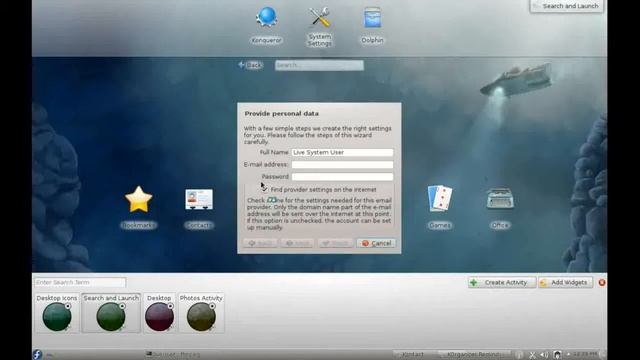
Task: Open the Contacts category icon
Action: coord(199,200)
